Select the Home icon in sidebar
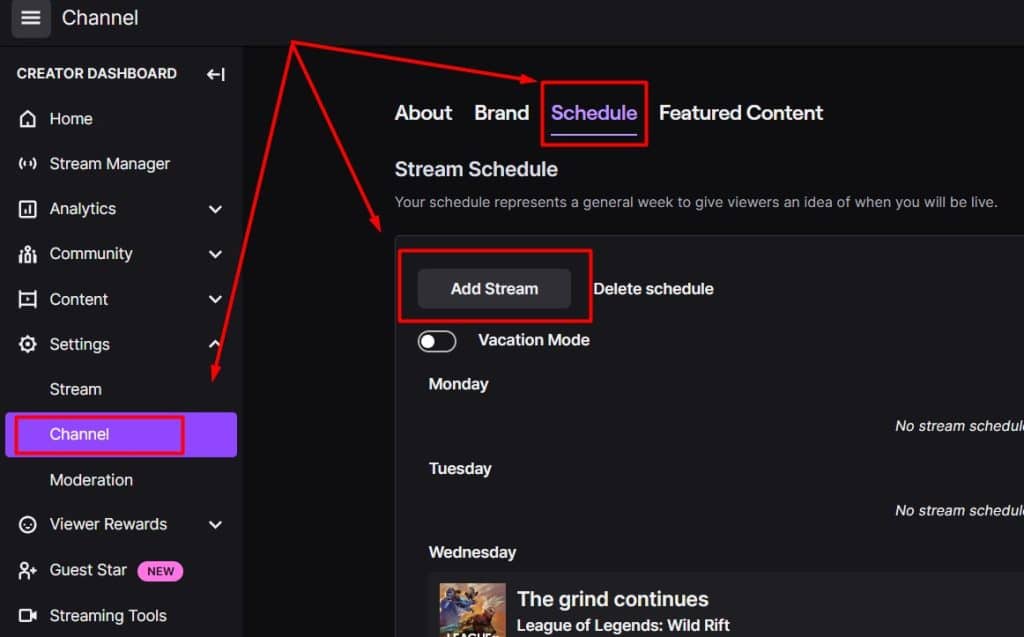Image resolution: width=1024 pixels, height=637 pixels. (29, 118)
